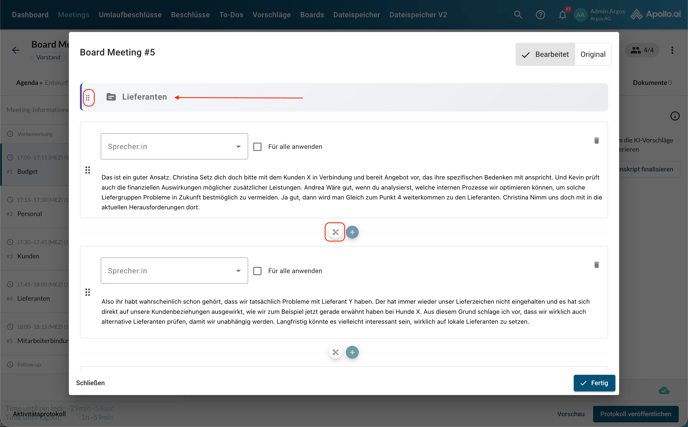Switch to Bearbeitet view
688x427 pixels.
(545, 54)
